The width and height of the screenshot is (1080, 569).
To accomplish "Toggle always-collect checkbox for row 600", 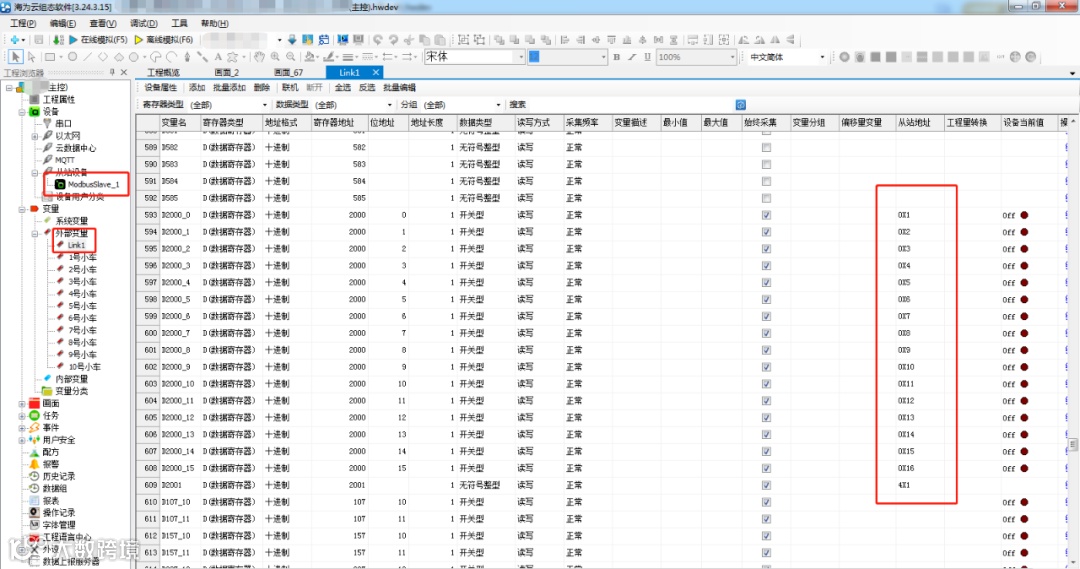I will click(x=766, y=333).
